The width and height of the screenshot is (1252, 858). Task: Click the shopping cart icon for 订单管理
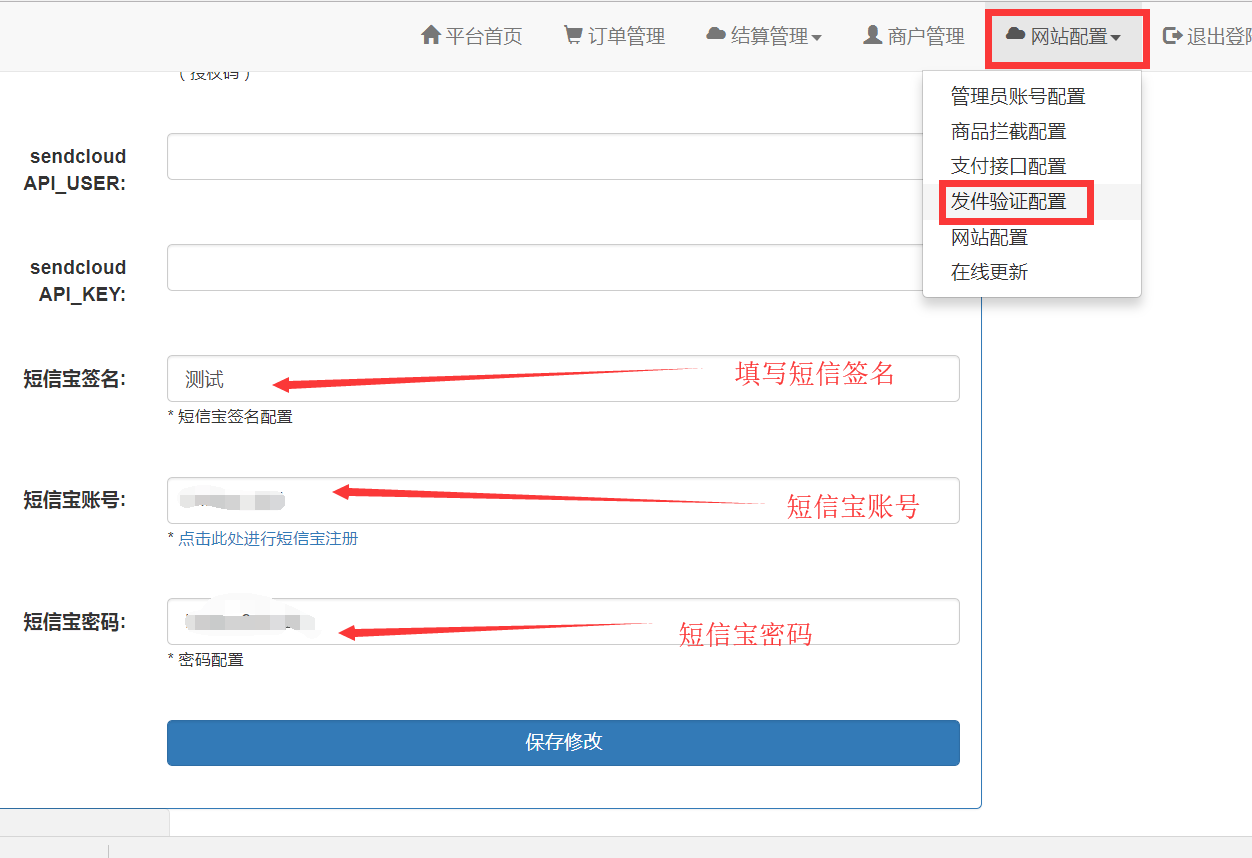click(x=573, y=35)
